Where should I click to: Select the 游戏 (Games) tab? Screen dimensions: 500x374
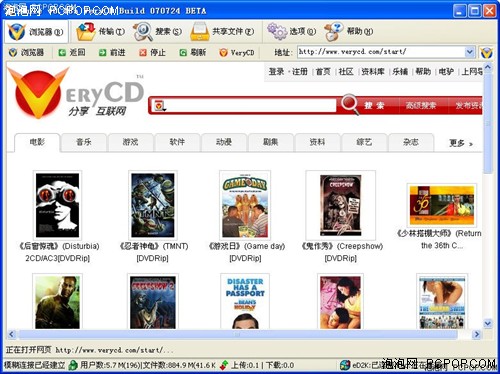130,142
